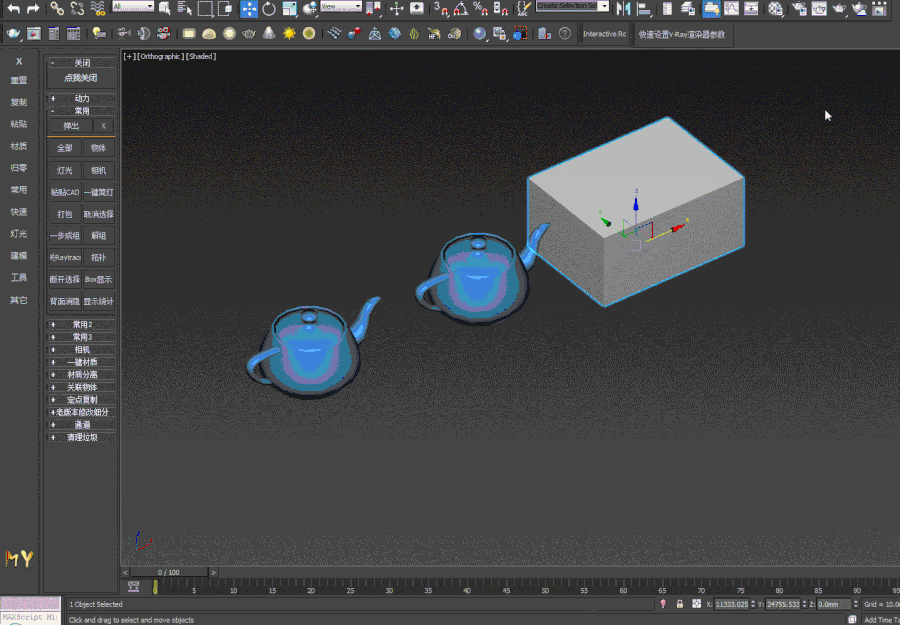Open the Rendered Frame Window icon
This screenshot has height=625, width=900.
tap(819, 8)
